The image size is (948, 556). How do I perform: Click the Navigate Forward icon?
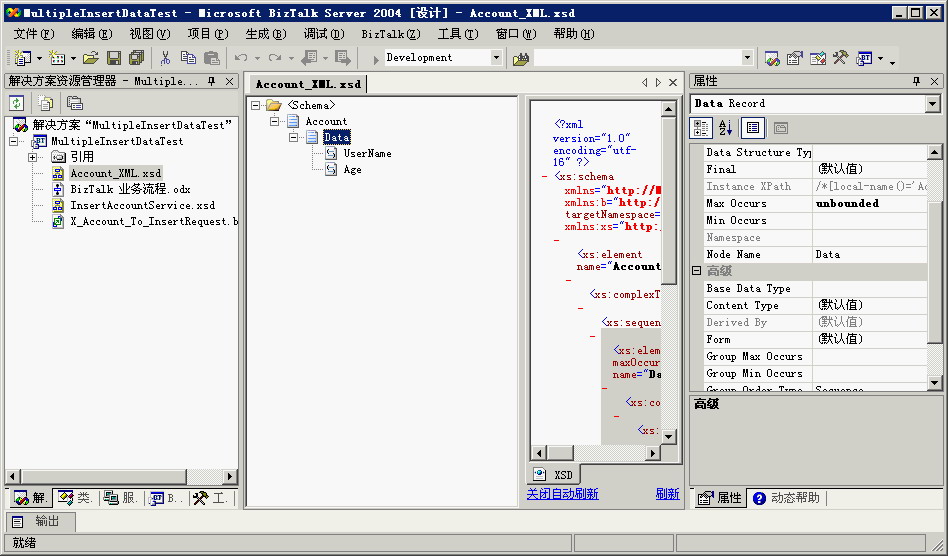[x=343, y=58]
